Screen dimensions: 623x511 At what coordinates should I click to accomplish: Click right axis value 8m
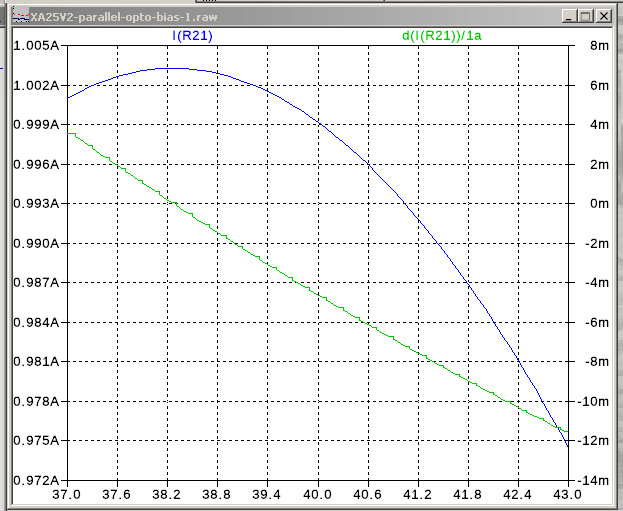point(599,46)
